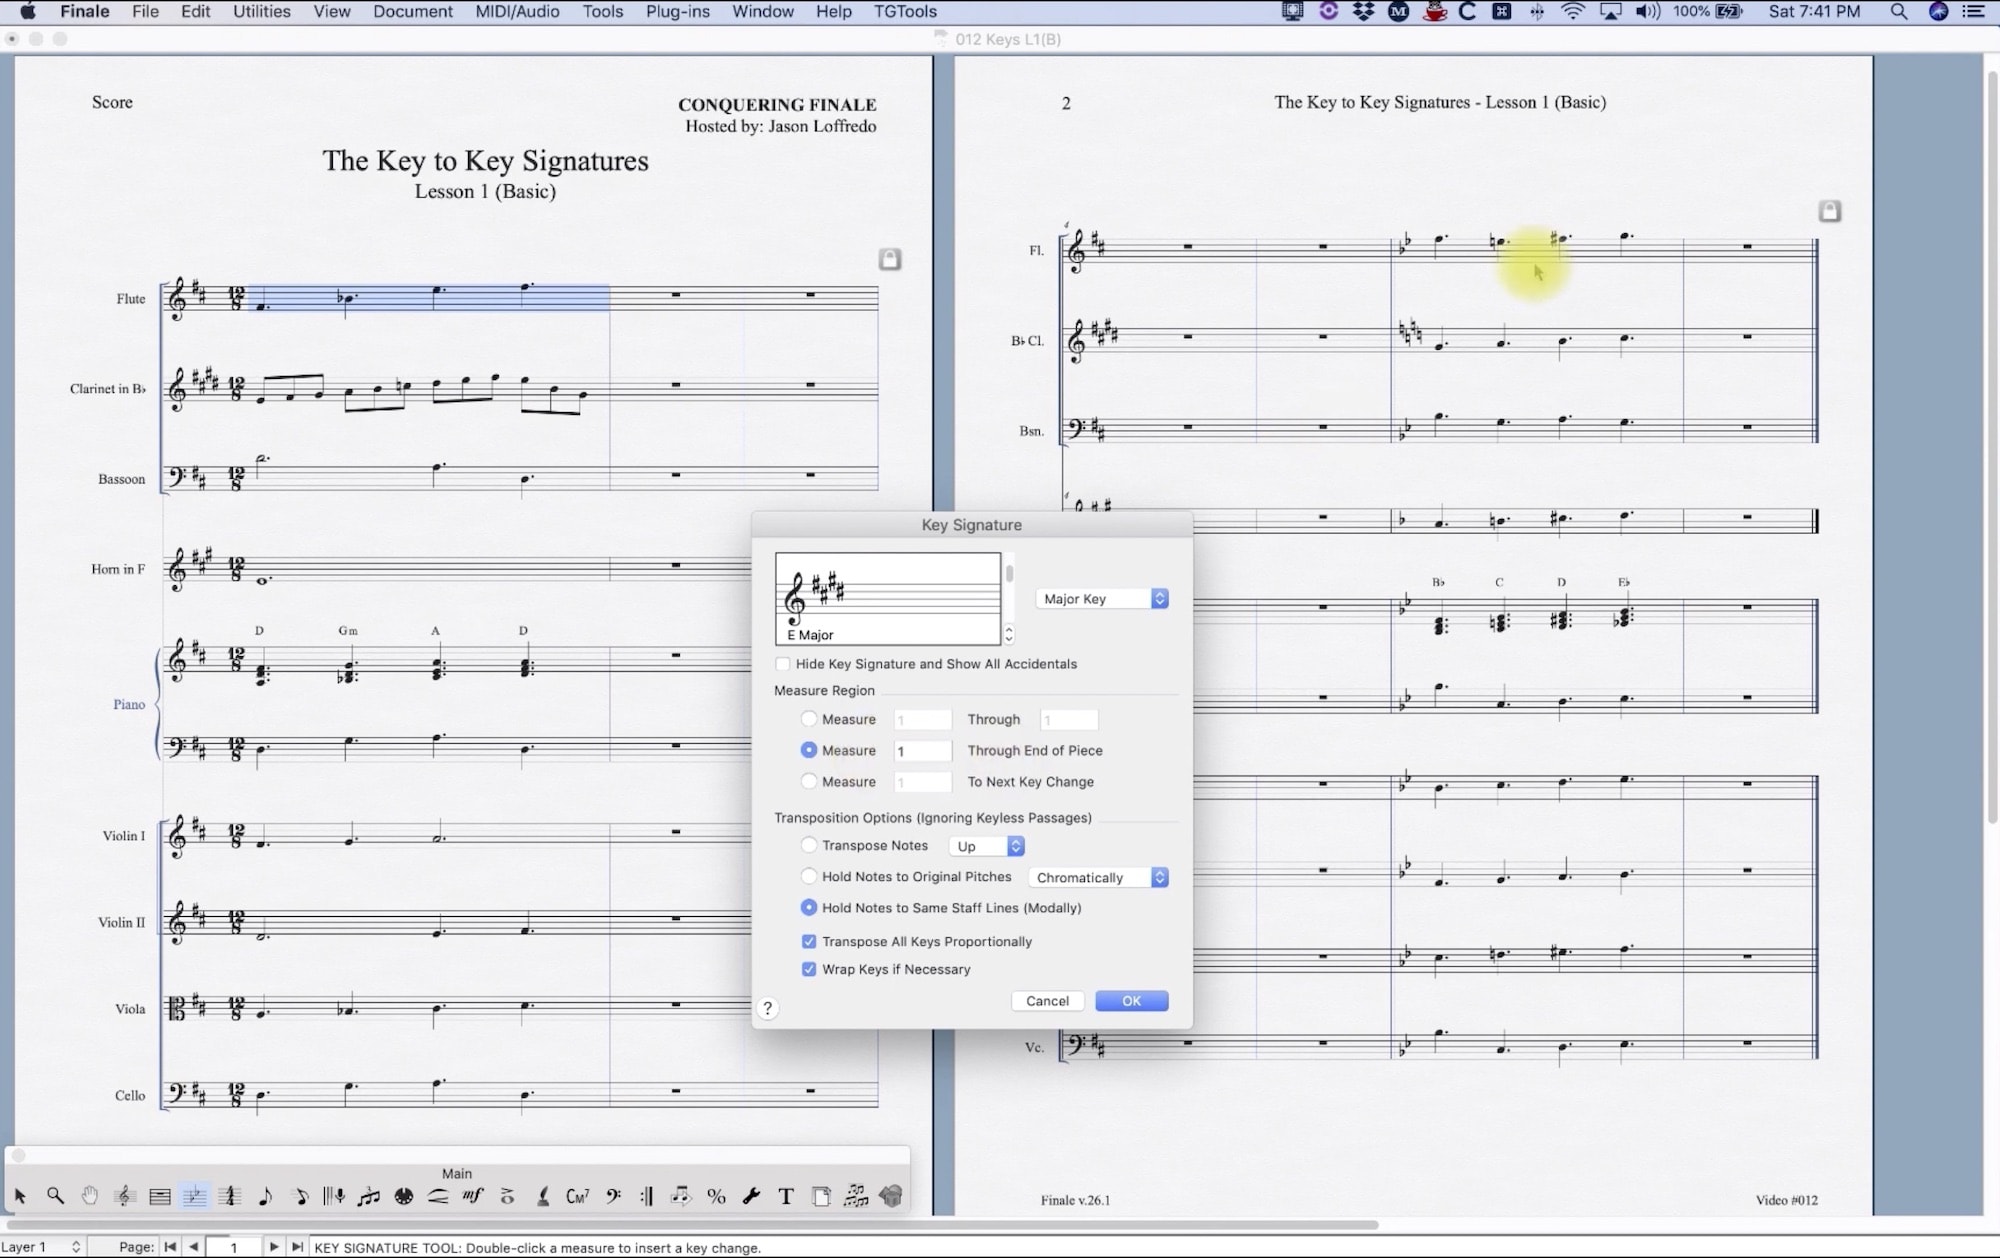The width and height of the screenshot is (2000, 1258).
Task: Select the Selection arrow tool
Action: pos(20,1196)
